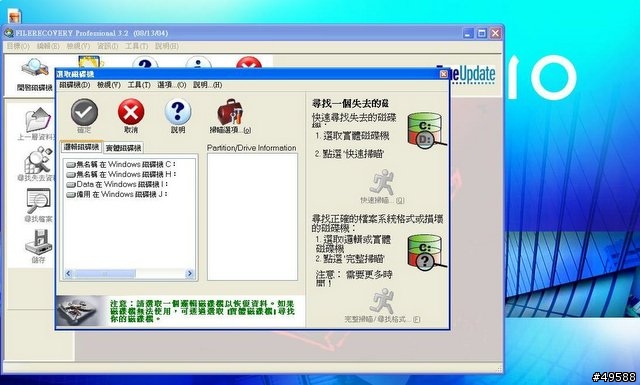Click drive list scrollbar left arrow
The height and width of the screenshot is (385, 640).
(x=68, y=274)
